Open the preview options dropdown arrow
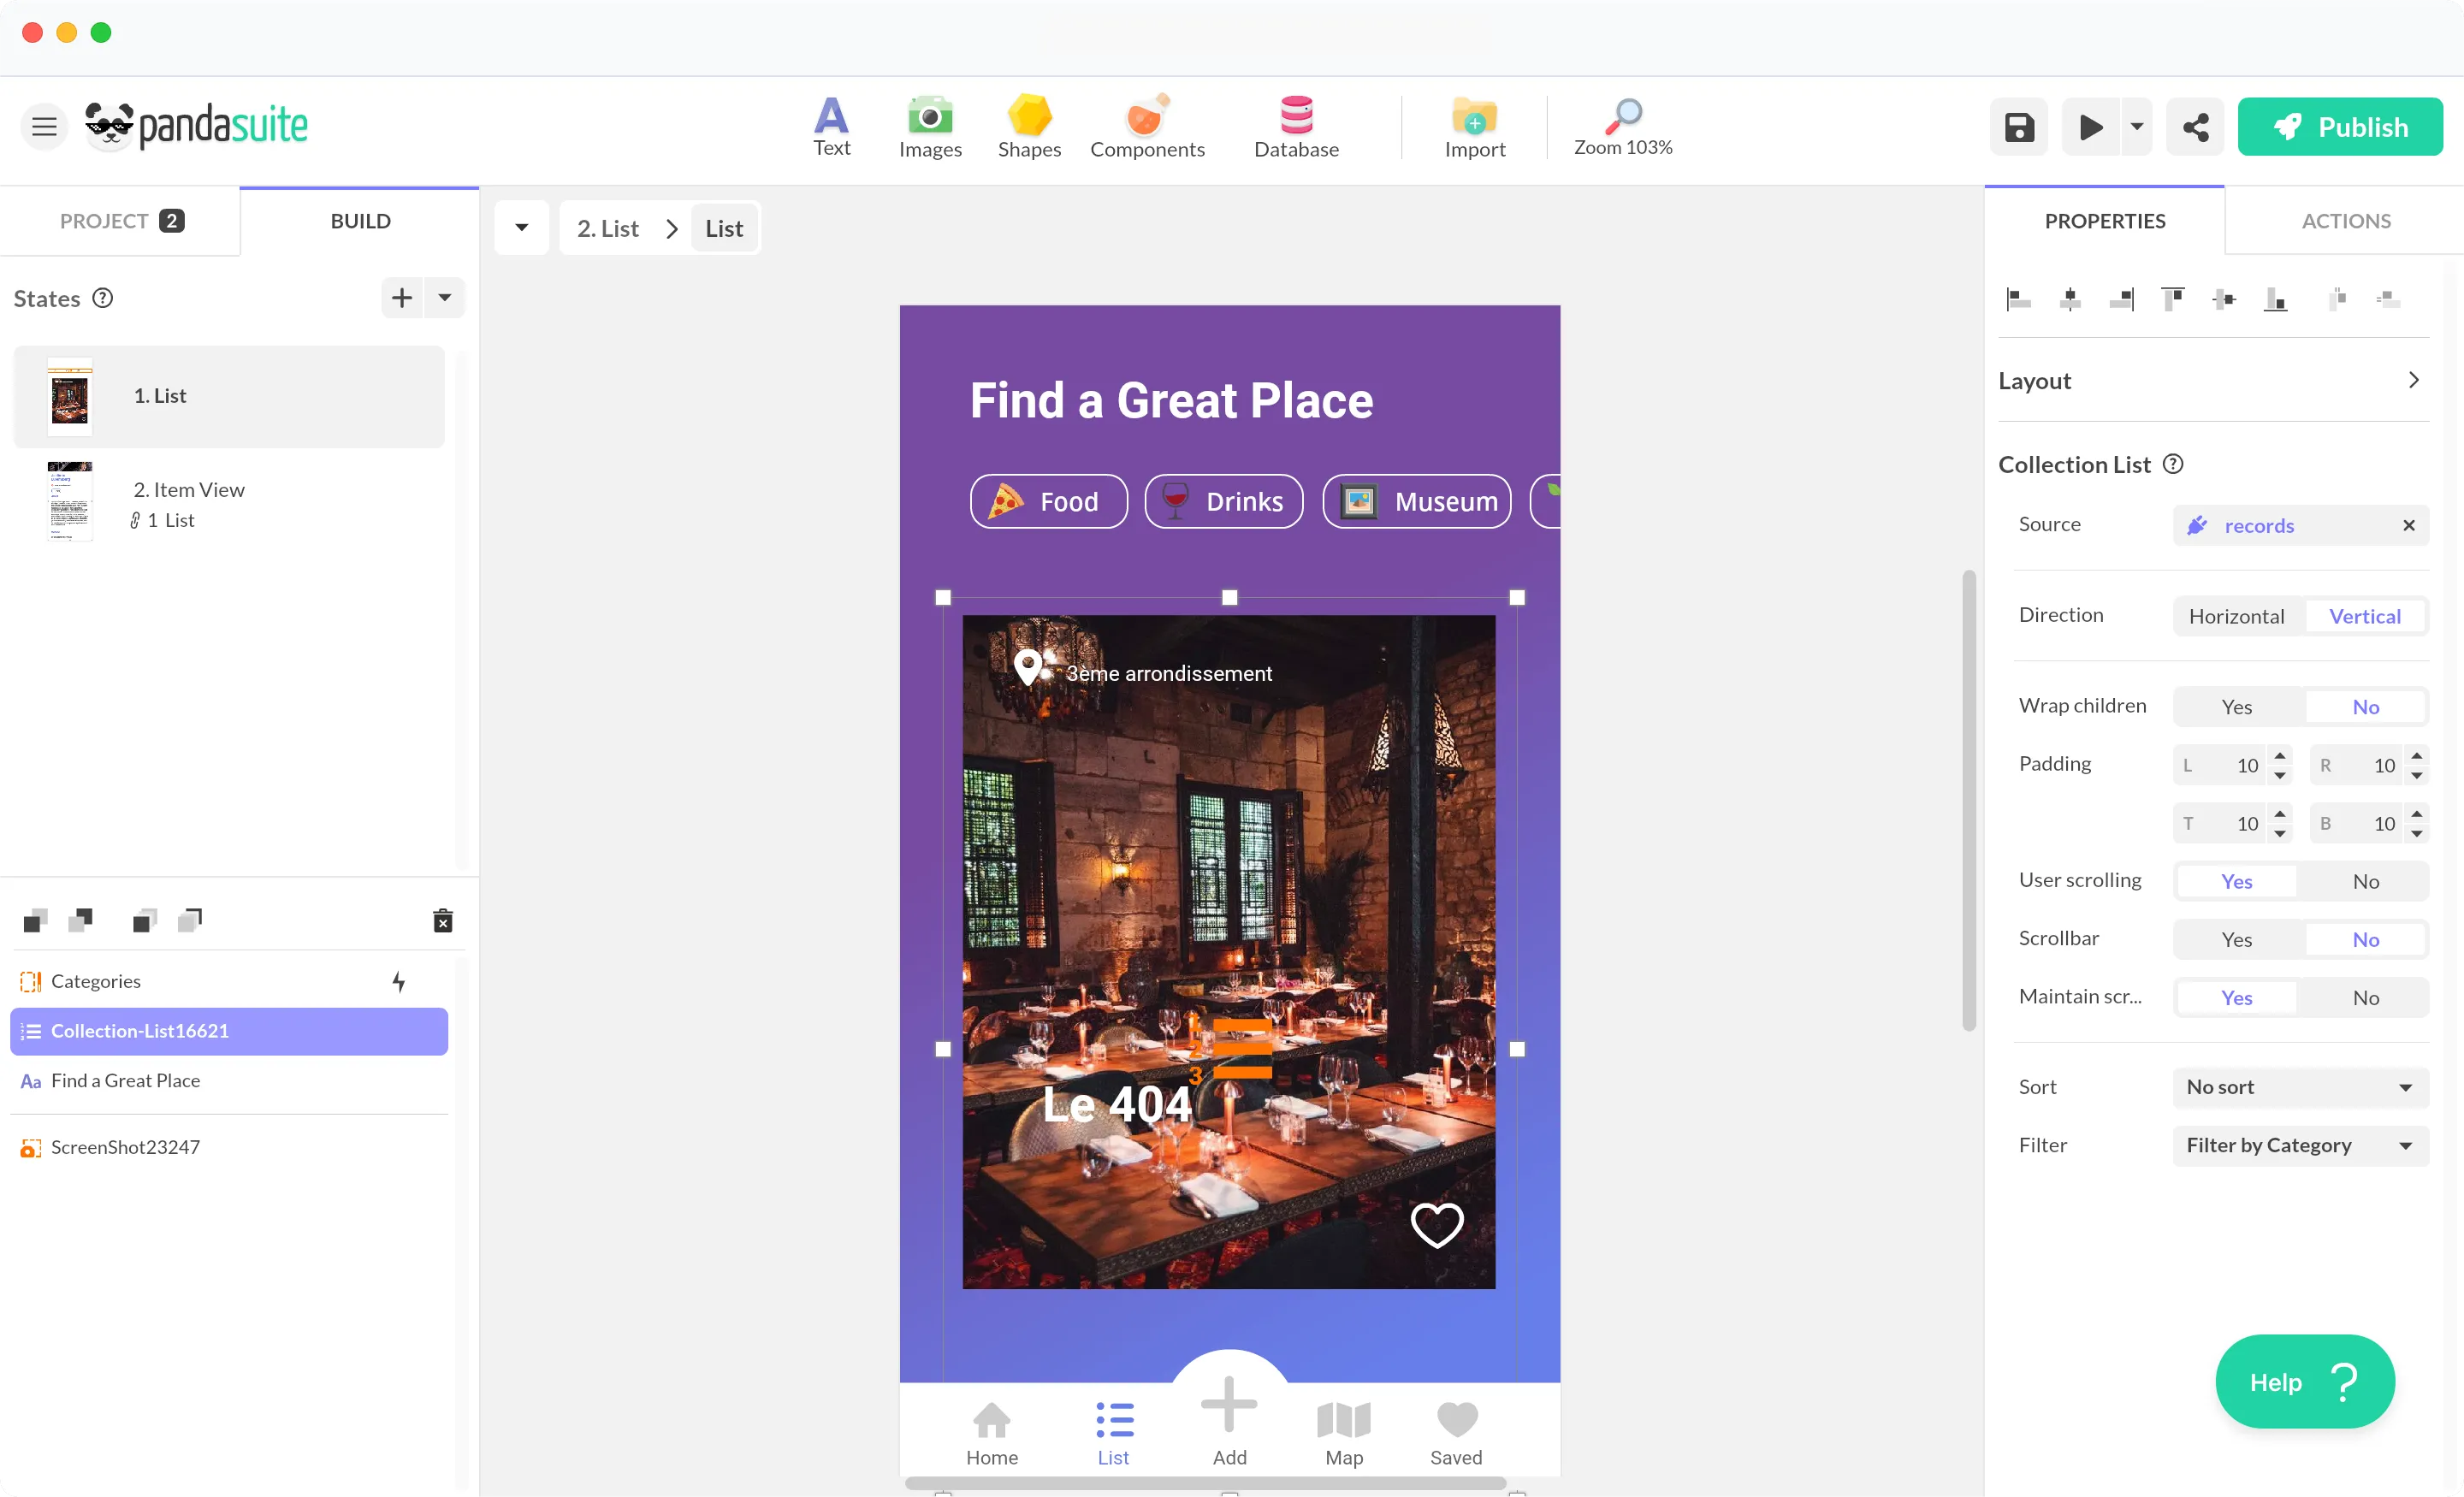 click(x=2136, y=127)
